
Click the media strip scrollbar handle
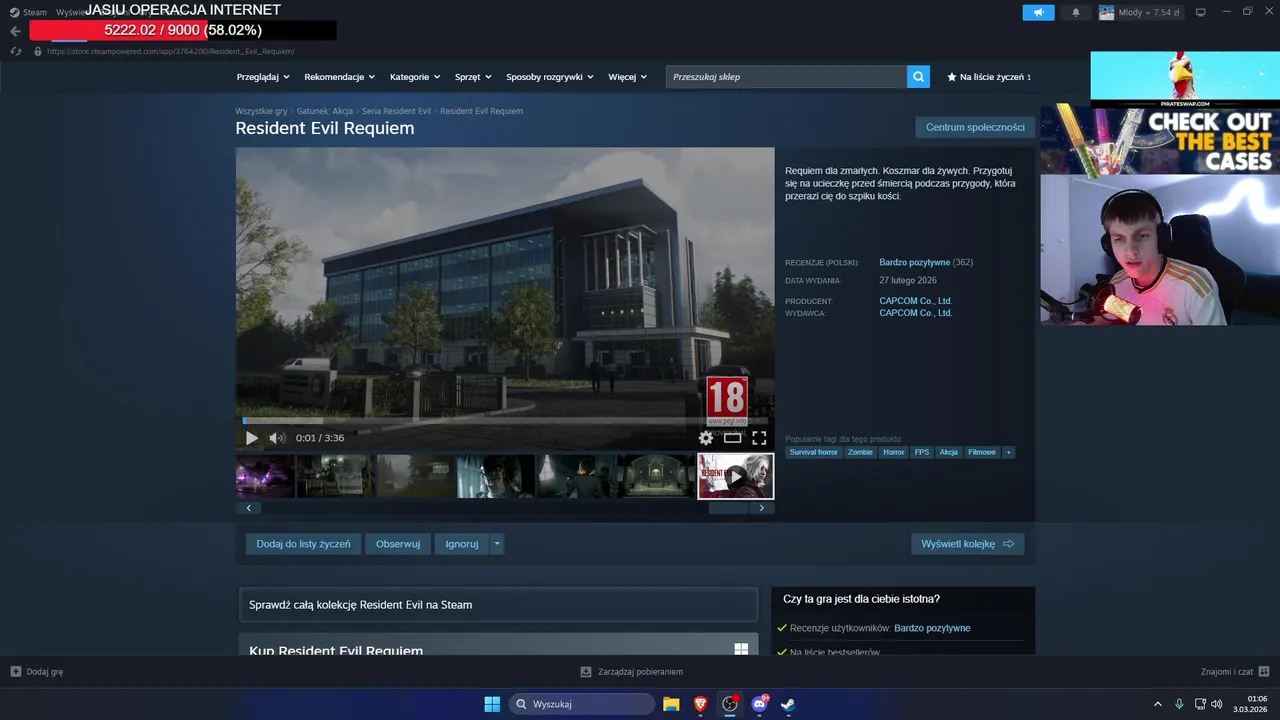pyautogui.click(x=728, y=508)
